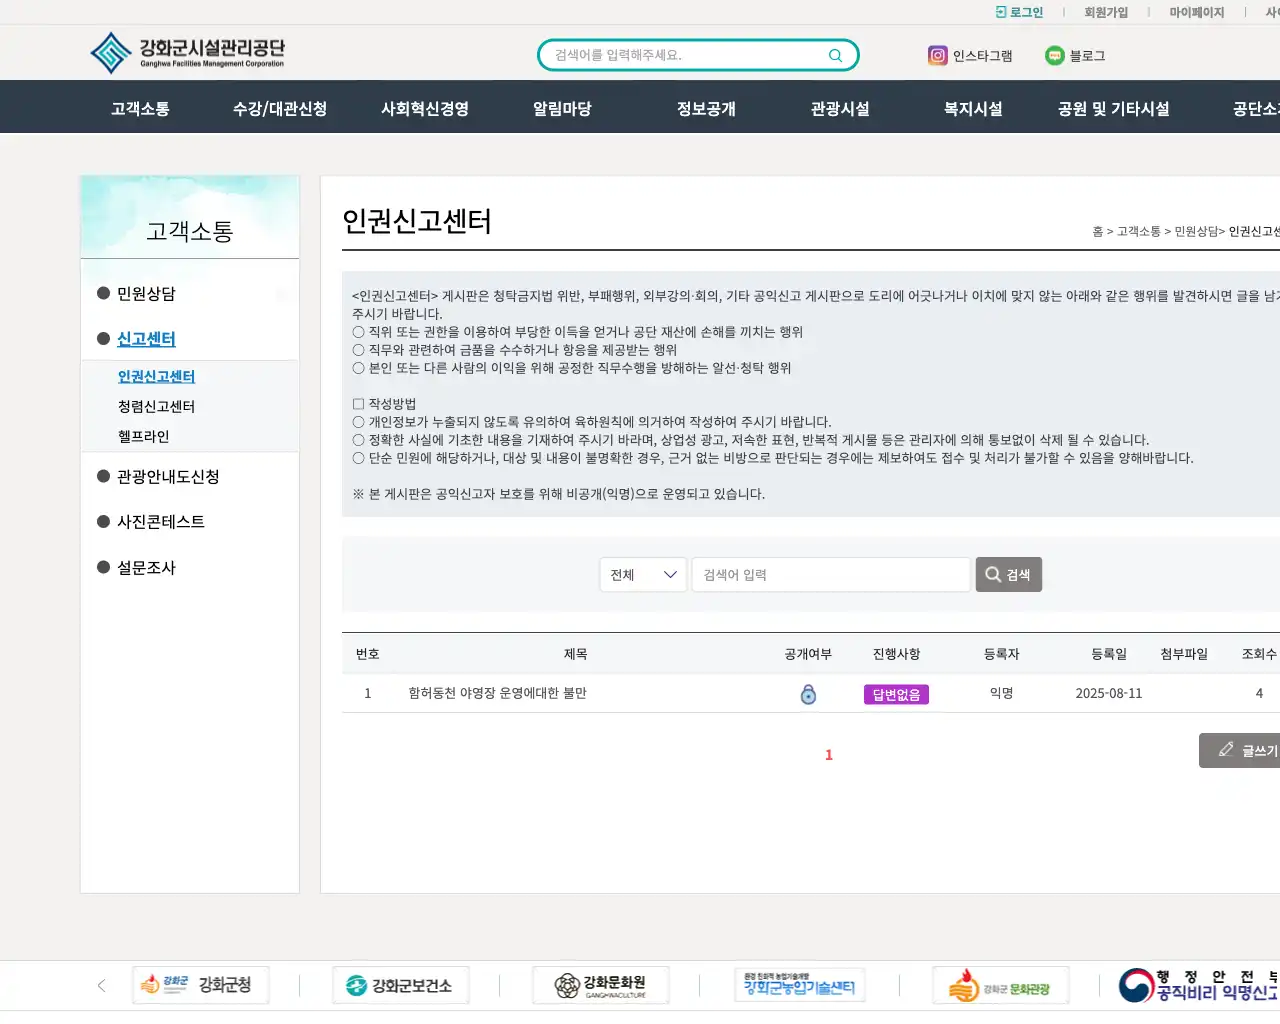Open the 전체 search filter dropdown
The height and width of the screenshot is (1024, 1280).
[643, 574]
